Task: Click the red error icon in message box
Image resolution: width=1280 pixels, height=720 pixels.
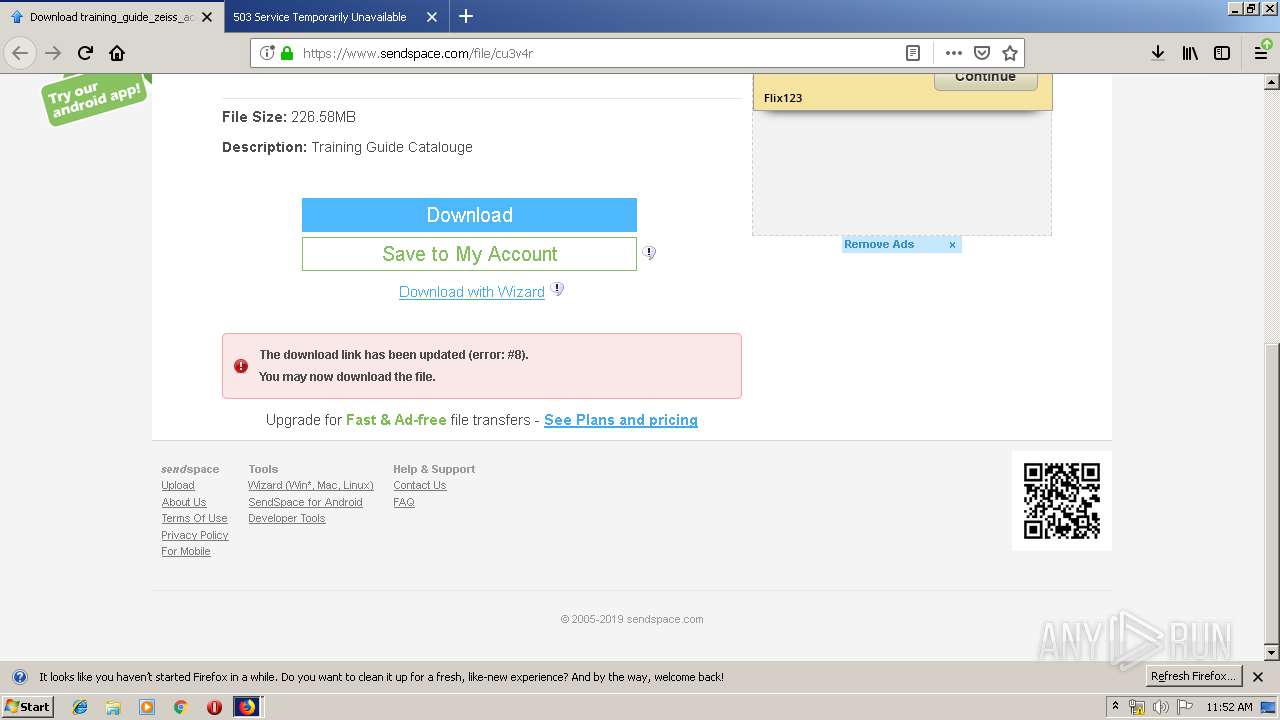Action: pyautogui.click(x=241, y=366)
